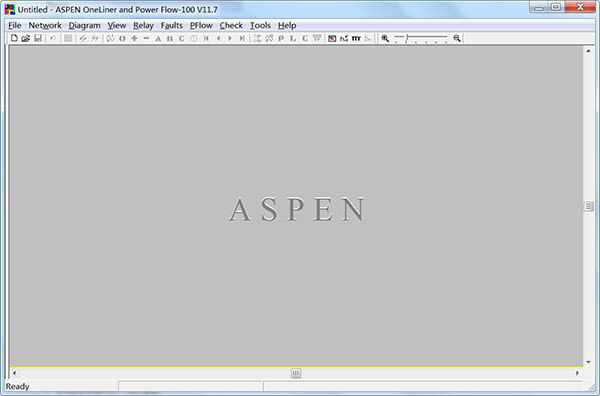Image resolution: width=600 pixels, height=396 pixels.
Task: Click the last-fault skip-to-end icon
Action: [x=242, y=38]
